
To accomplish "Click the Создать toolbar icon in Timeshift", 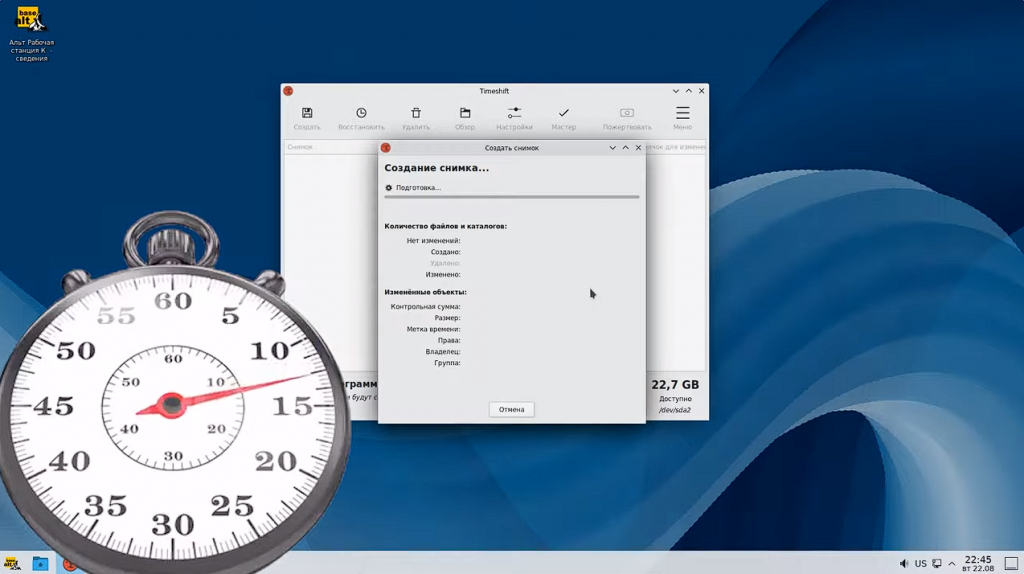I will click(307, 113).
